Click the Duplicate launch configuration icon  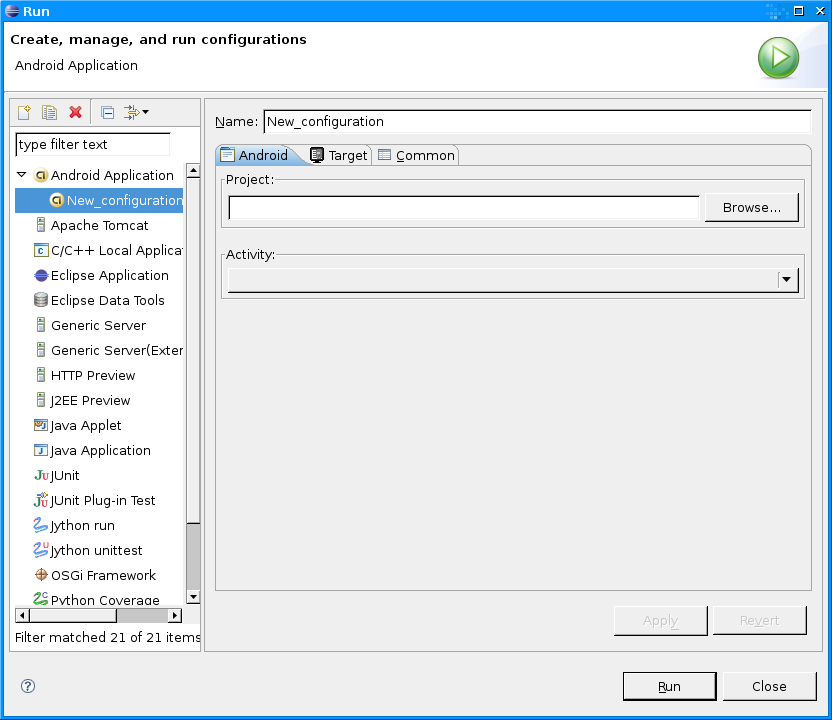[50, 112]
